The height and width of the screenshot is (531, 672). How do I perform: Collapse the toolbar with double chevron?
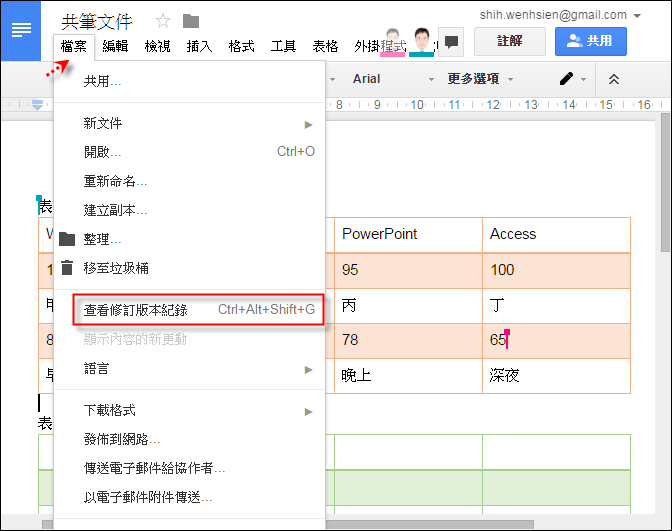614,79
